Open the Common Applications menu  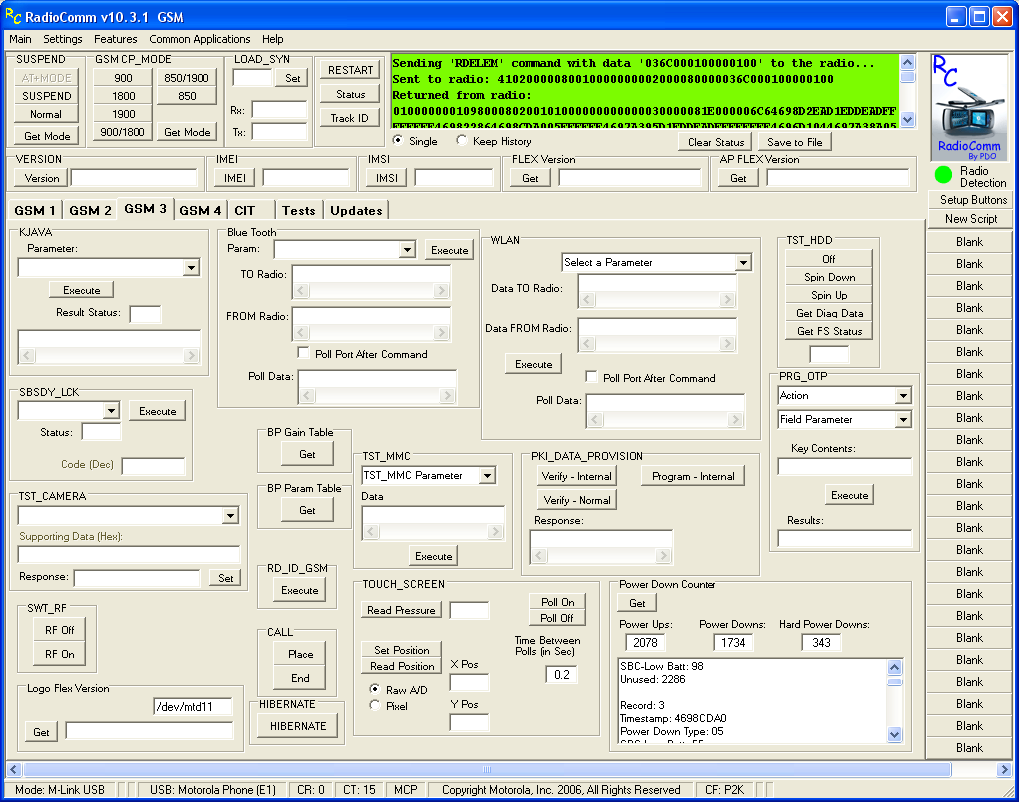(x=200, y=39)
